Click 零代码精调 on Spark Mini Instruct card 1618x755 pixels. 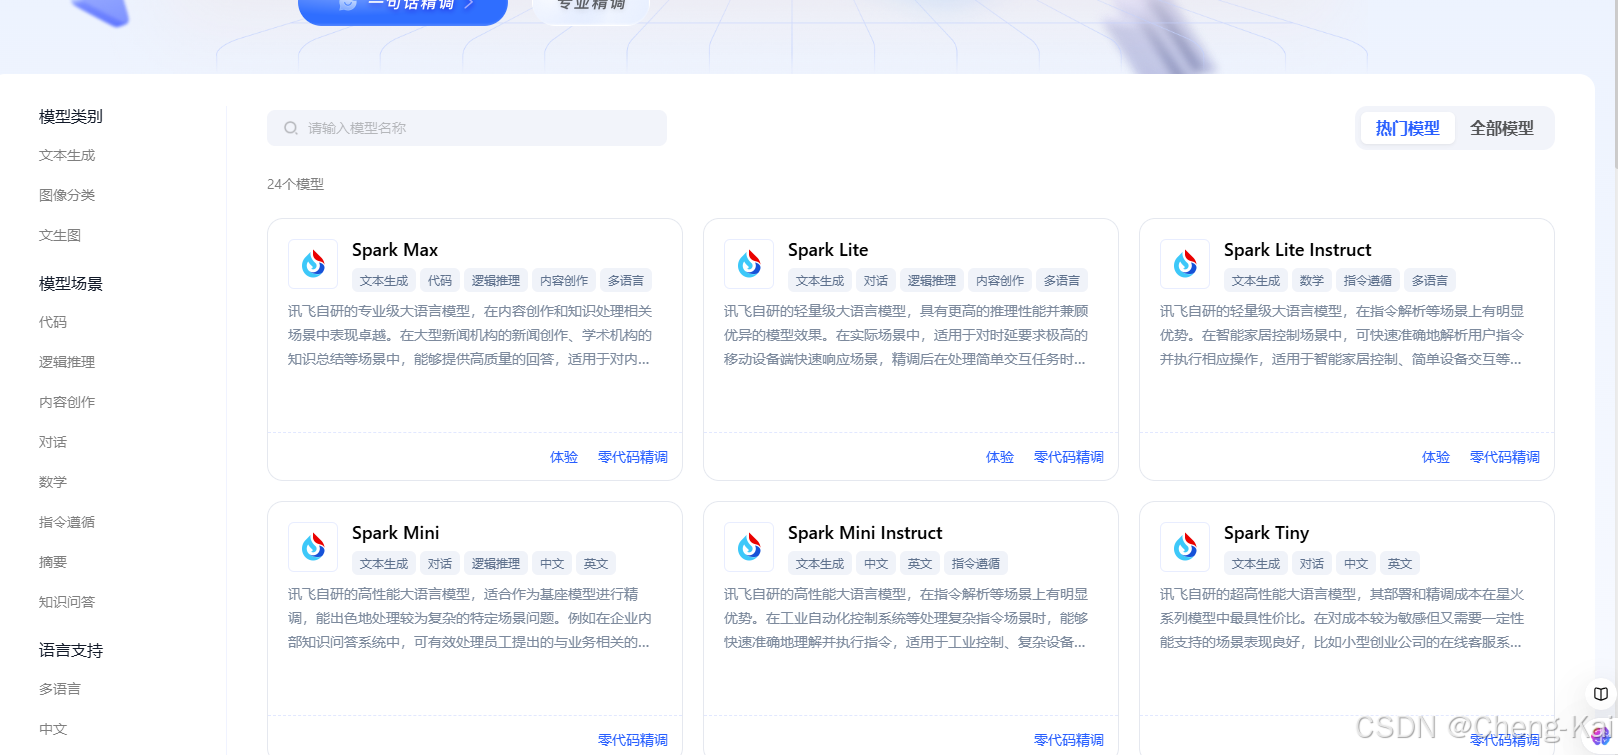[1069, 740]
